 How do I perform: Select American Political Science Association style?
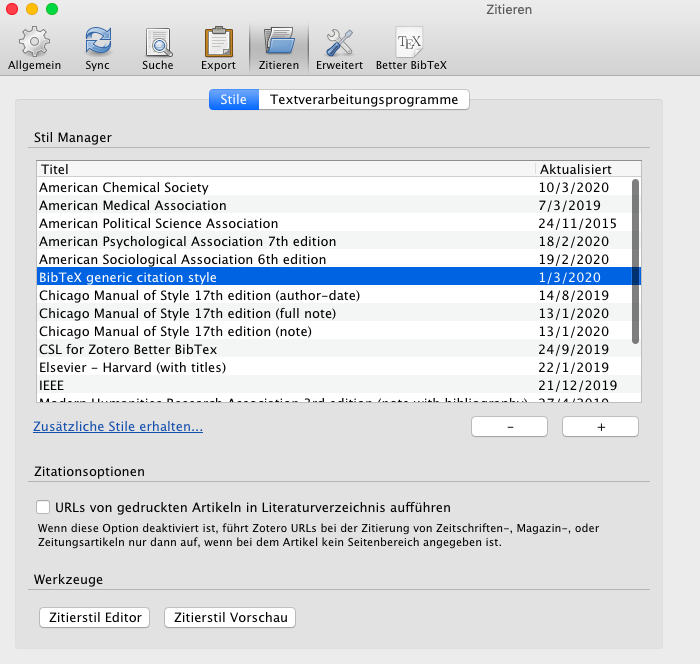(x=338, y=223)
